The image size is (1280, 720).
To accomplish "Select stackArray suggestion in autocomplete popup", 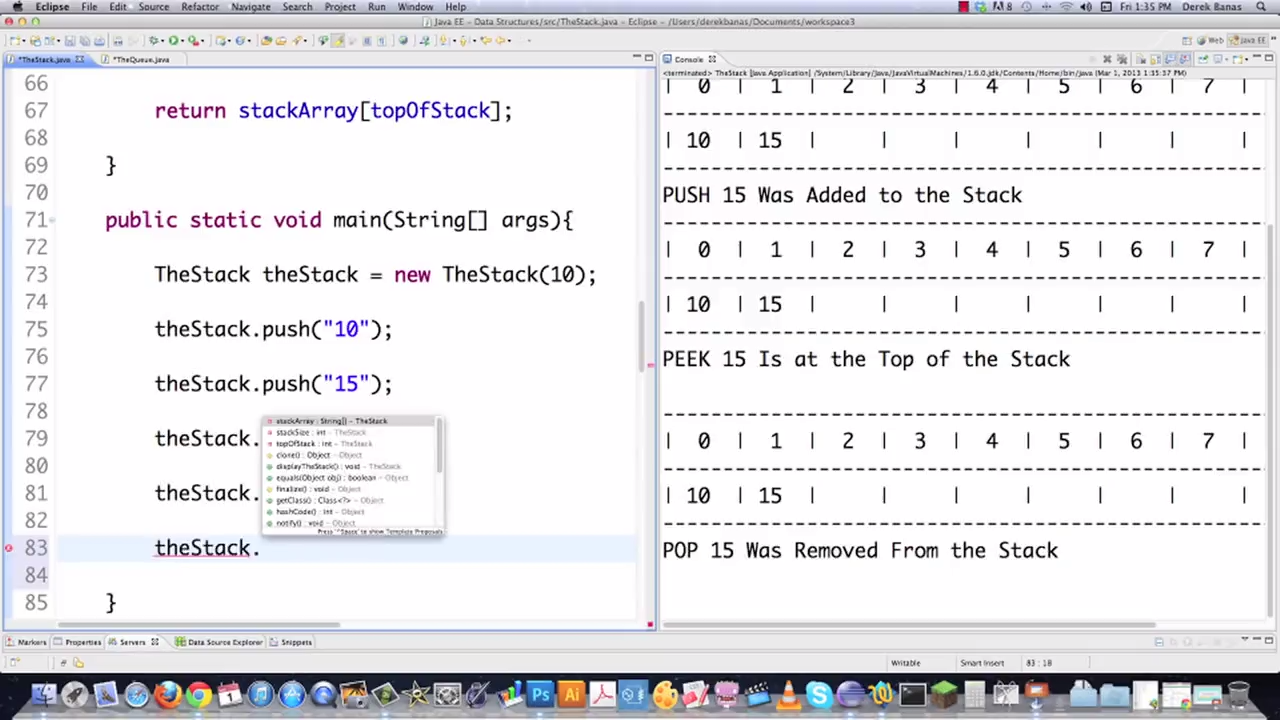I will tap(350, 421).
